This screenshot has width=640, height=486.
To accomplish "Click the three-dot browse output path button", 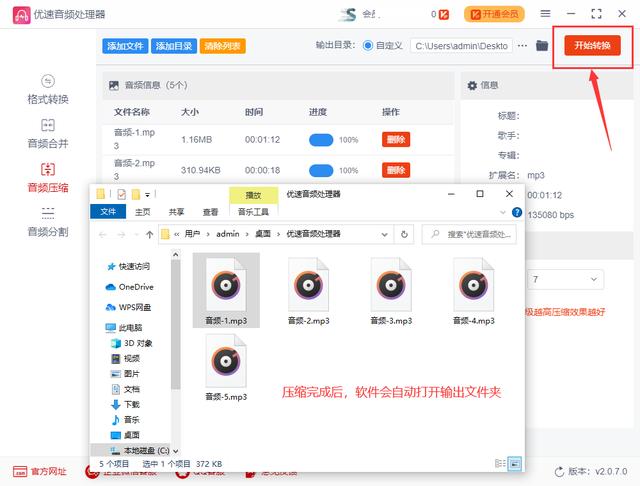I will coord(522,46).
